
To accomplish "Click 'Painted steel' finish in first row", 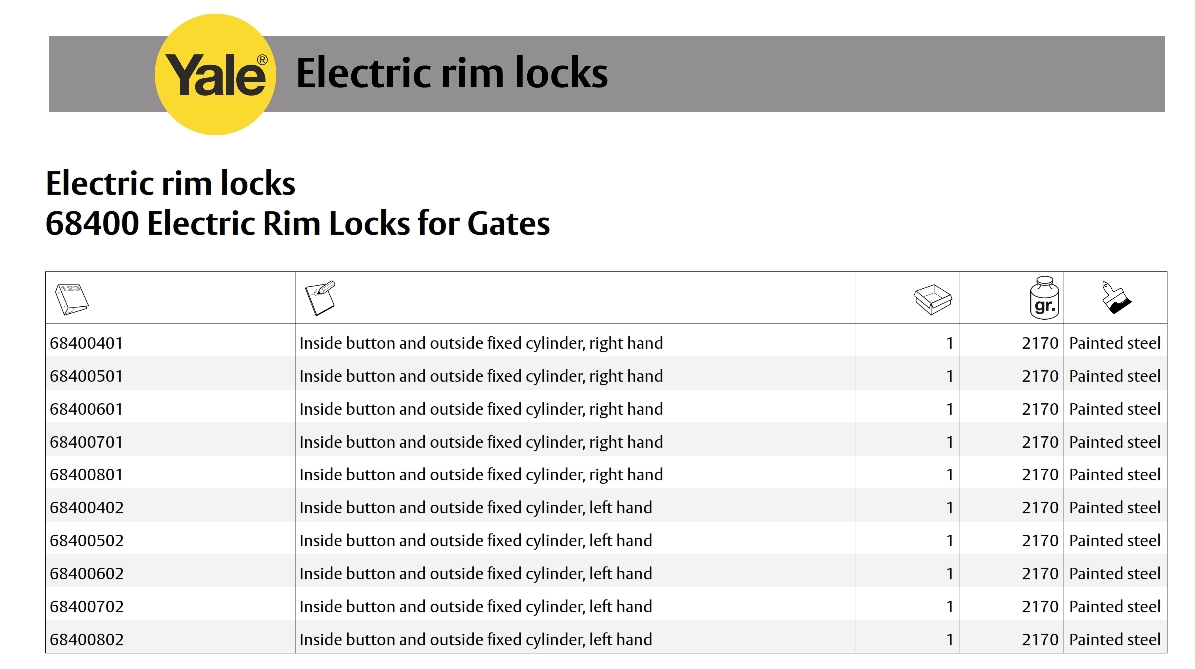I will (1114, 343).
